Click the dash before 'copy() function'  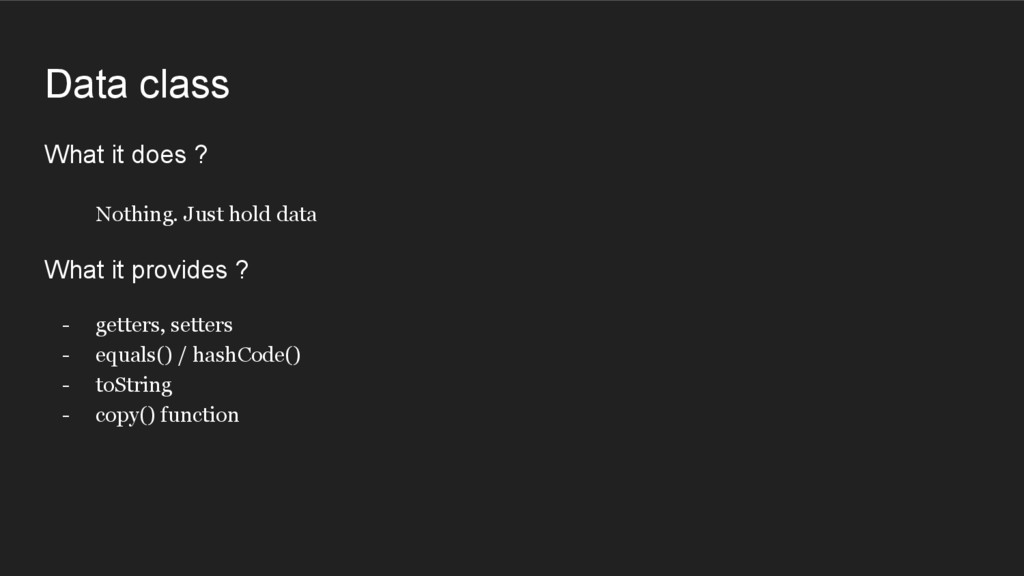click(66, 415)
